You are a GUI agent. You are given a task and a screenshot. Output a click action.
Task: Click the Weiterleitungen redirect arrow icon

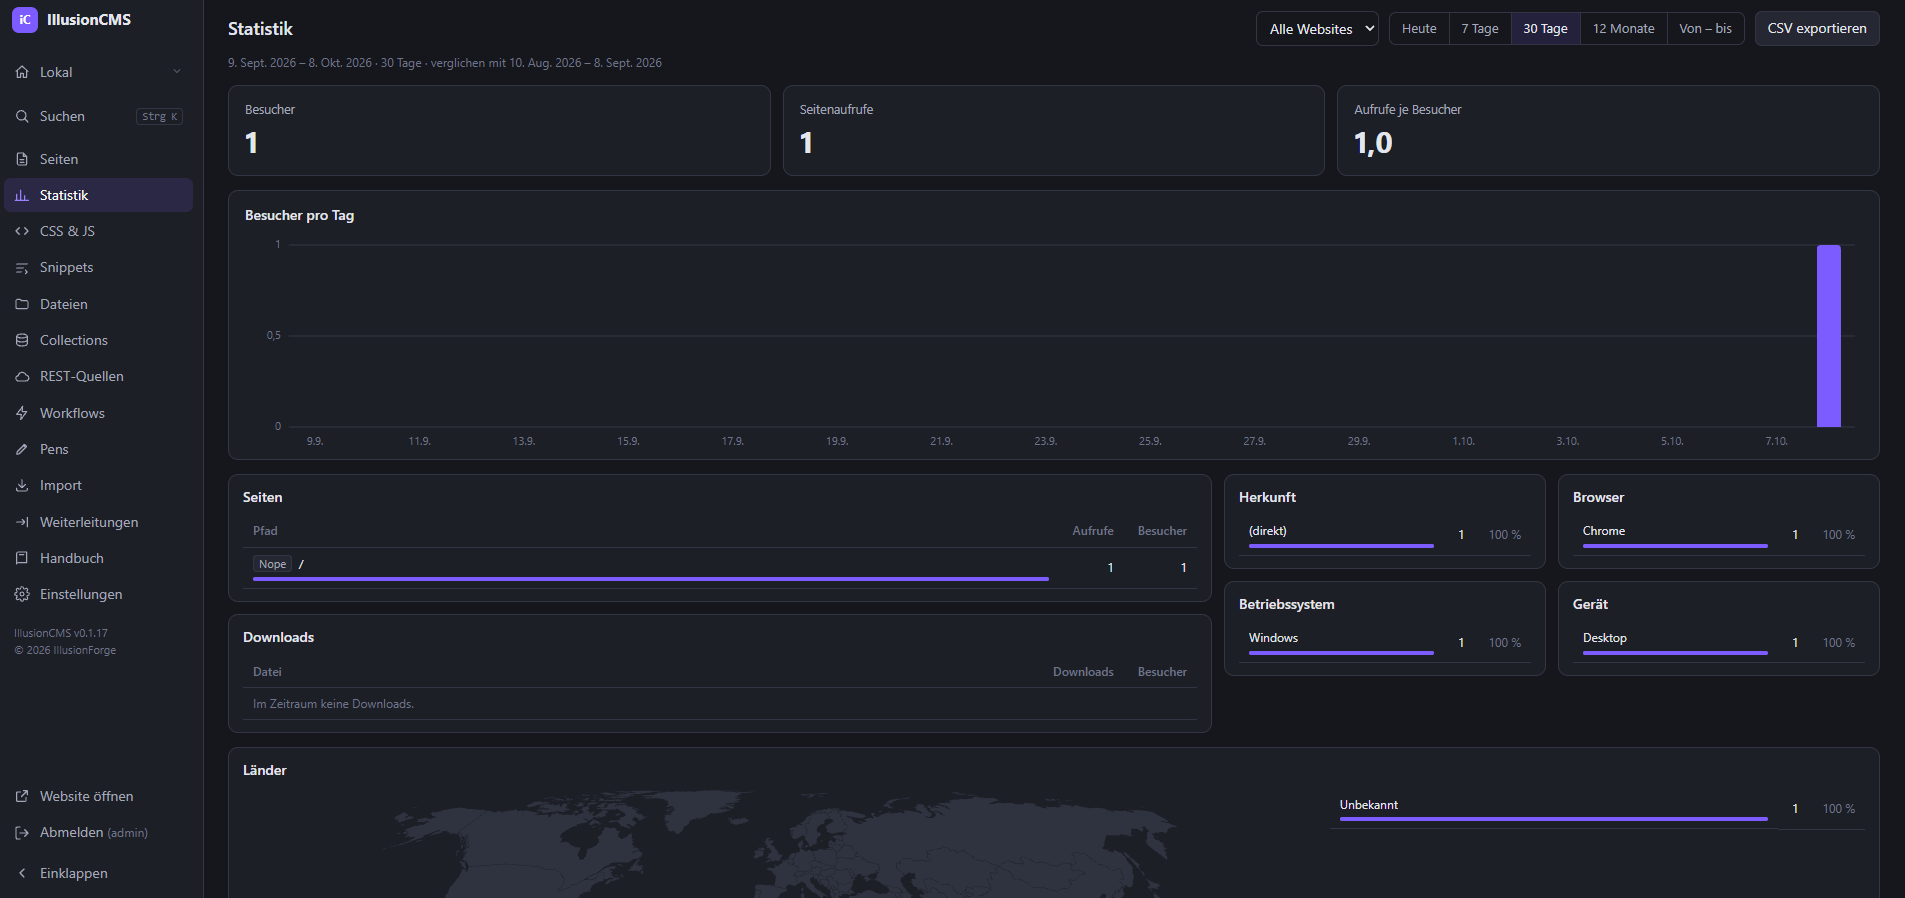(22, 522)
